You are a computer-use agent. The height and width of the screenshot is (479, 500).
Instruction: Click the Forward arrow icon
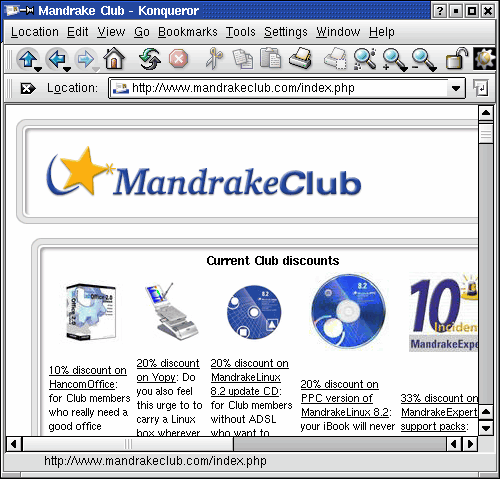[85, 59]
